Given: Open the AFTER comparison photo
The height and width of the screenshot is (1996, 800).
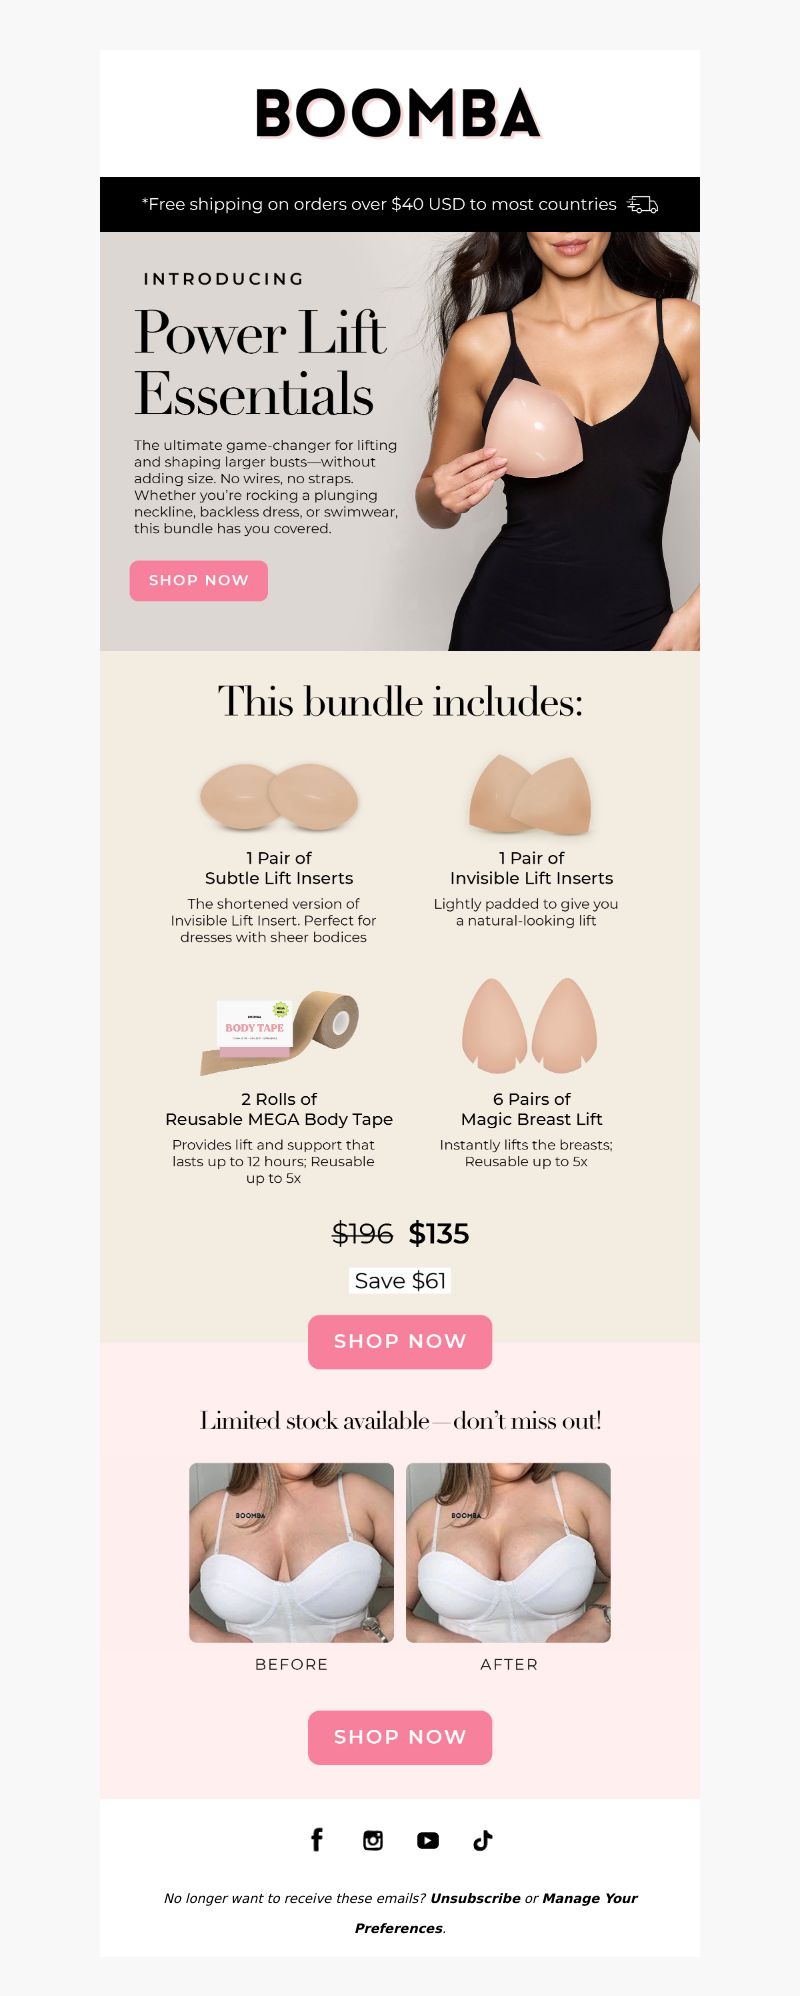Looking at the screenshot, I should pyautogui.click(x=508, y=1553).
